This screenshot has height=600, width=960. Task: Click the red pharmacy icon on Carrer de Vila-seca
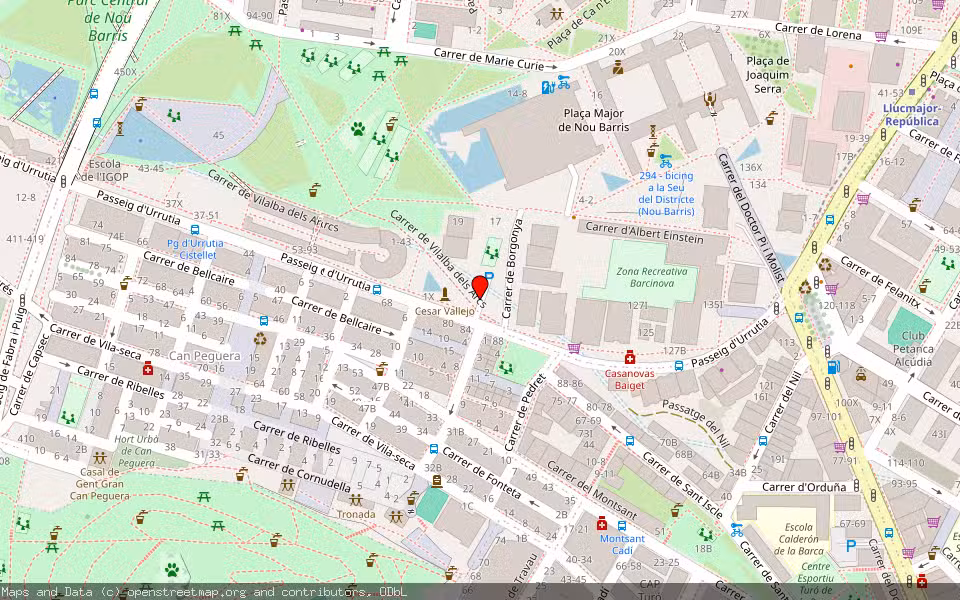tap(148, 369)
